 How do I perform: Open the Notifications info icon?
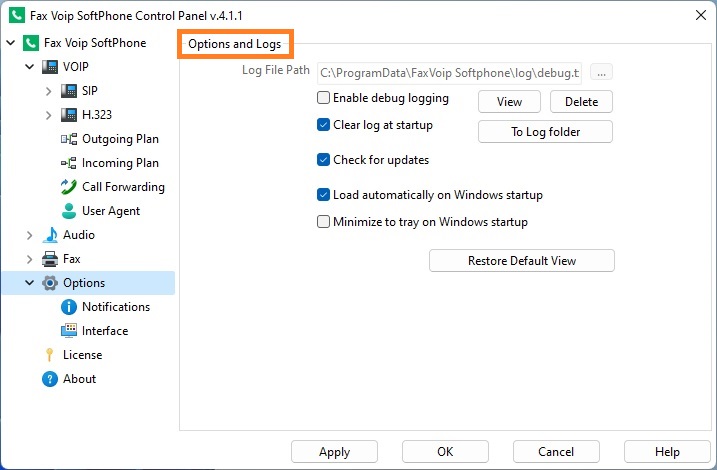[x=69, y=307]
